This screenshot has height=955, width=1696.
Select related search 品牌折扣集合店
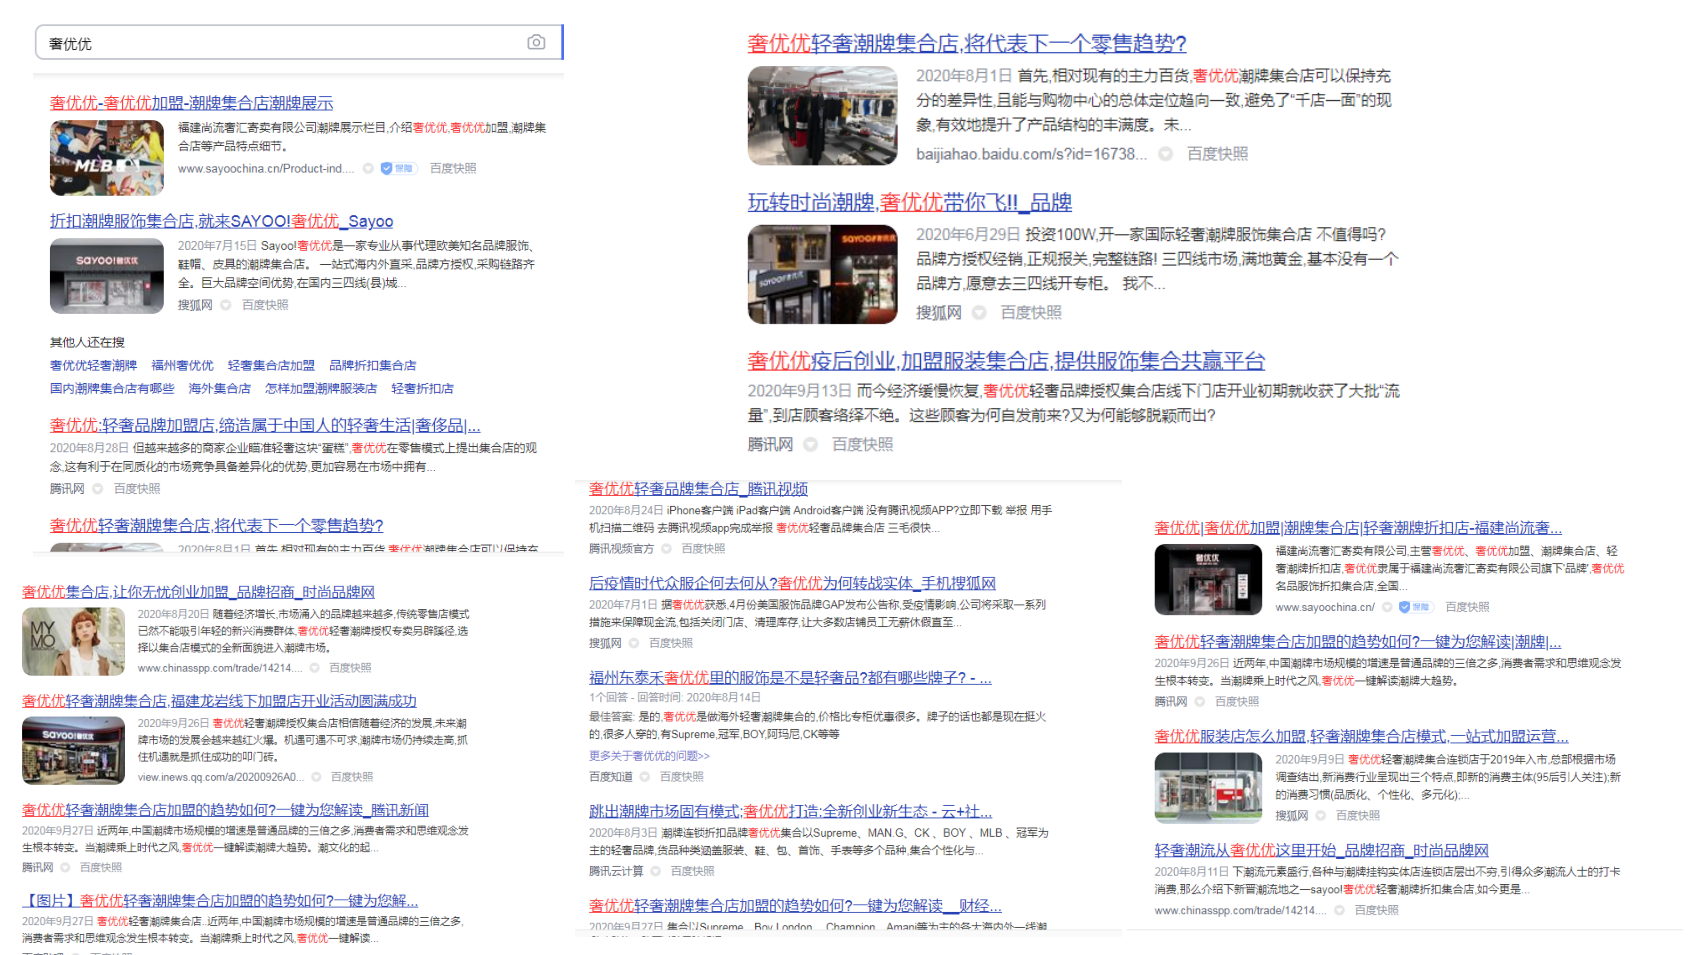tap(372, 365)
